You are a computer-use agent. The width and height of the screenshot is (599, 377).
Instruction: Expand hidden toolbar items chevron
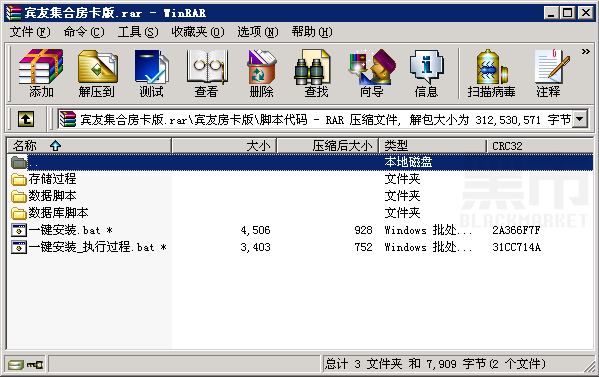[x=585, y=52]
